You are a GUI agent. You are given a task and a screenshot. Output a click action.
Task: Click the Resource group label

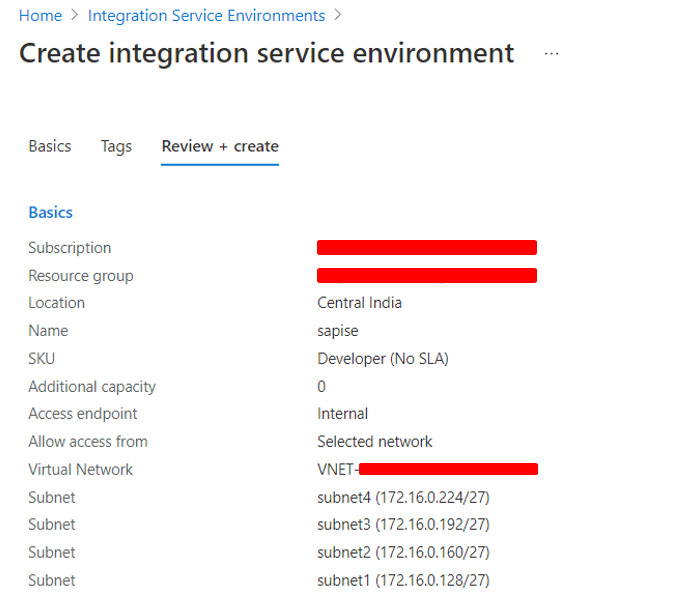[x=81, y=276]
